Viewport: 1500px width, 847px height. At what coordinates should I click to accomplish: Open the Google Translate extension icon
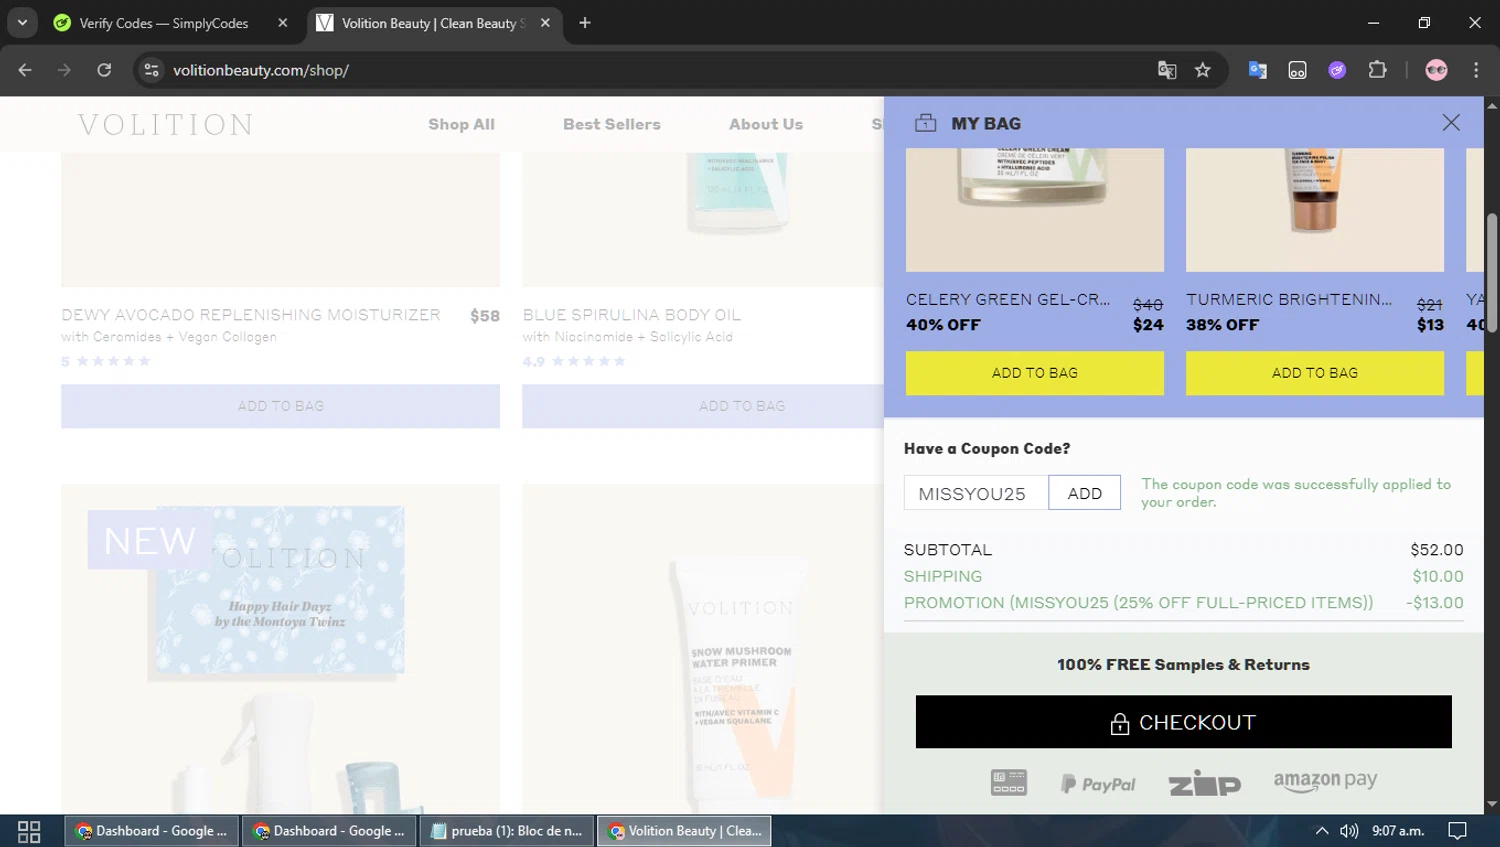[1258, 70]
